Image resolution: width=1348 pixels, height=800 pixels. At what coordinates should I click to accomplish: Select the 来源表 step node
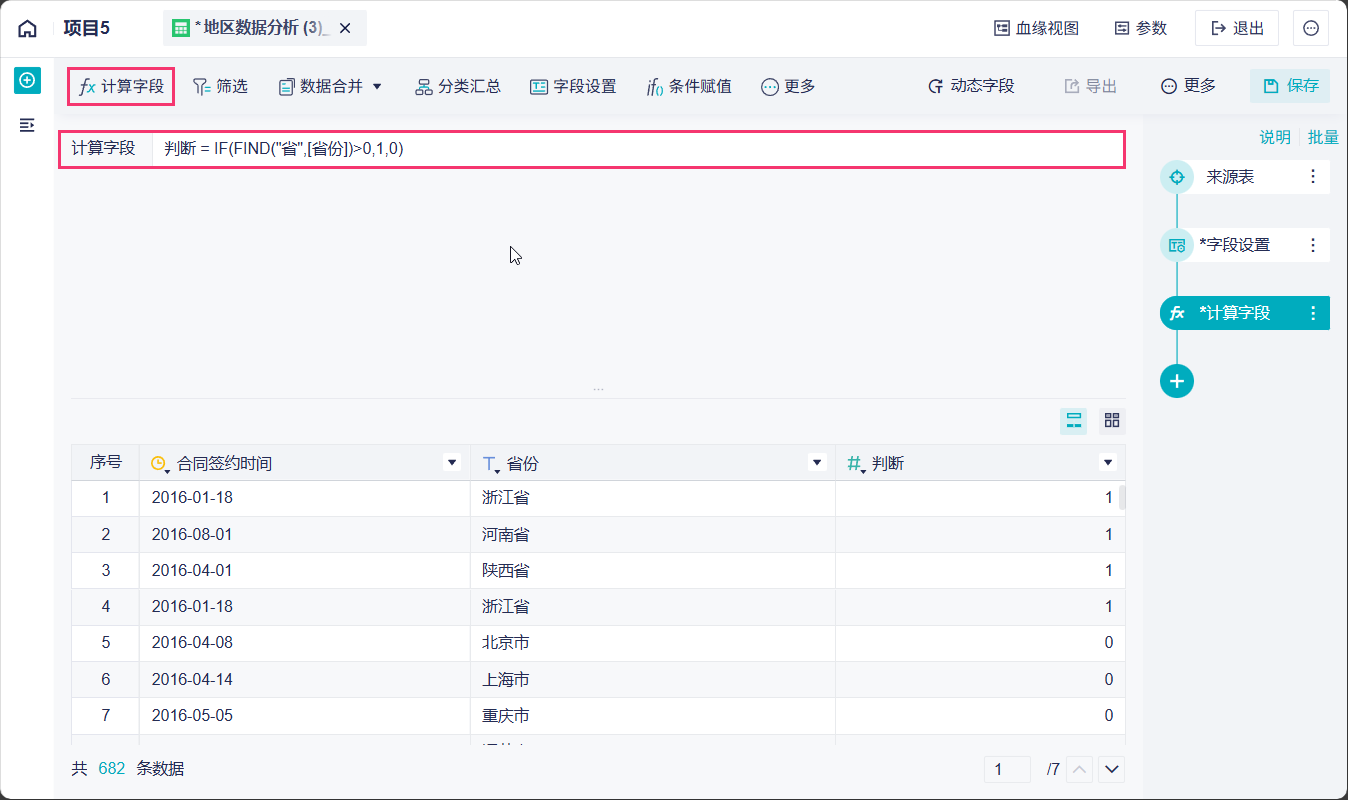1245,177
